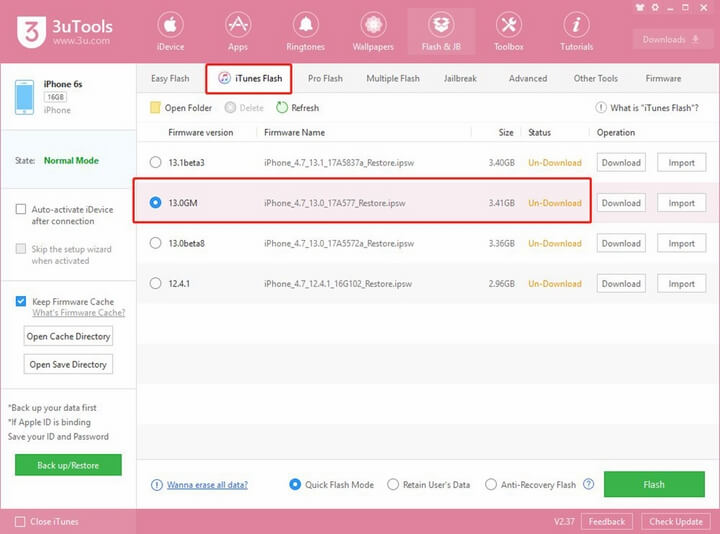This screenshot has height=534, width=720.
Task: Switch to Easy Flash tab
Action: pyautogui.click(x=170, y=79)
